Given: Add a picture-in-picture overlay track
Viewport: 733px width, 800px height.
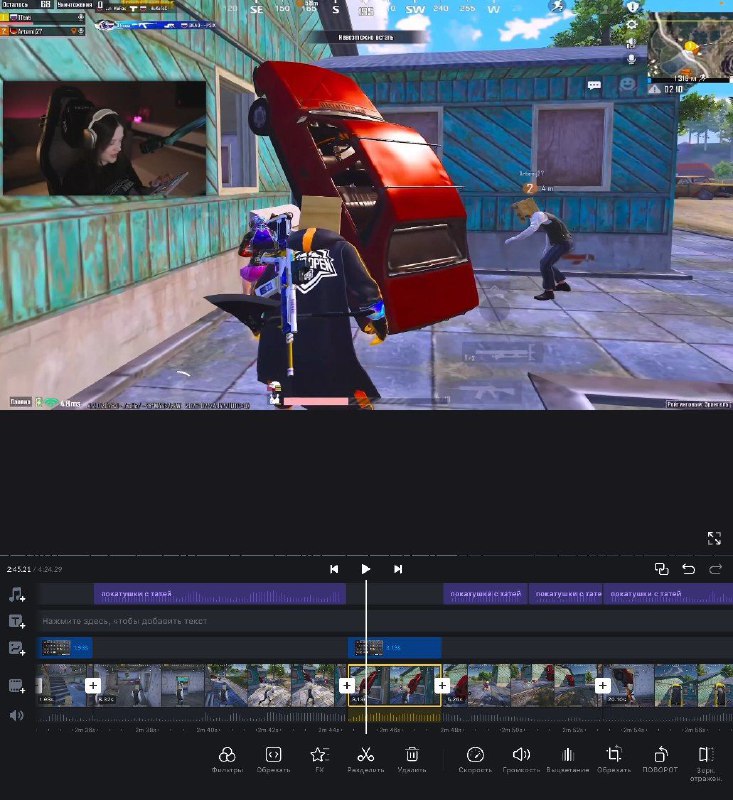Looking at the screenshot, I should [x=16, y=648].
